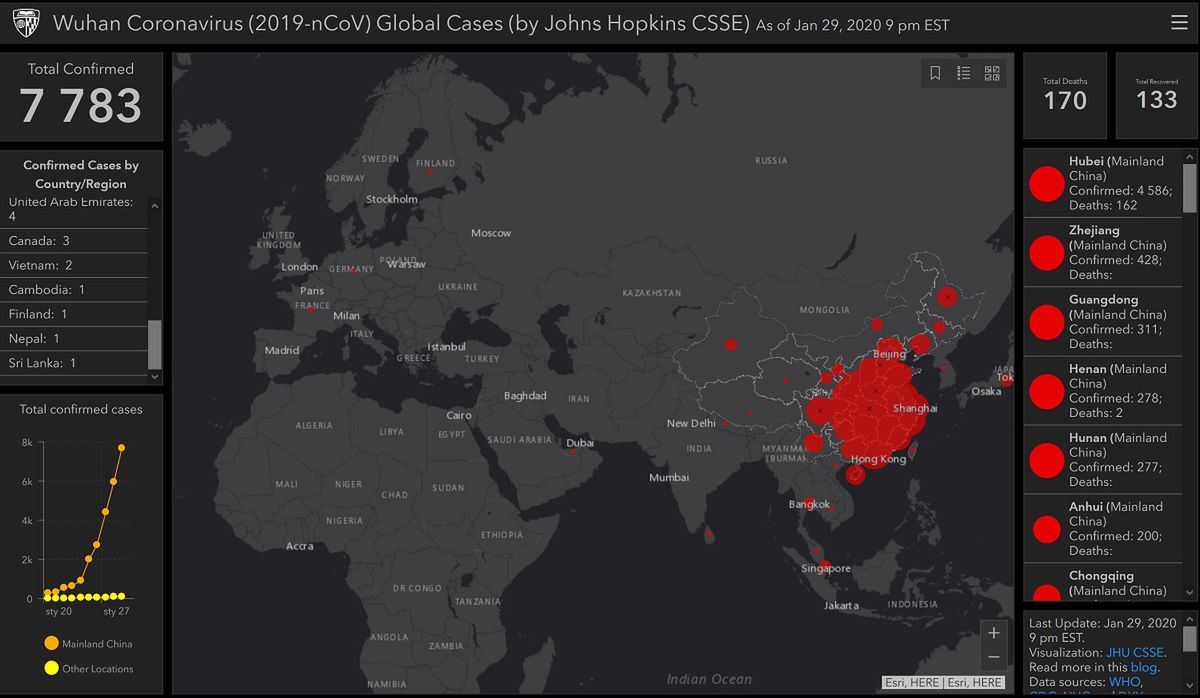Click the Moscow label on map
The height and width of the screenshot is (698, 1200).
coord(491,233)
